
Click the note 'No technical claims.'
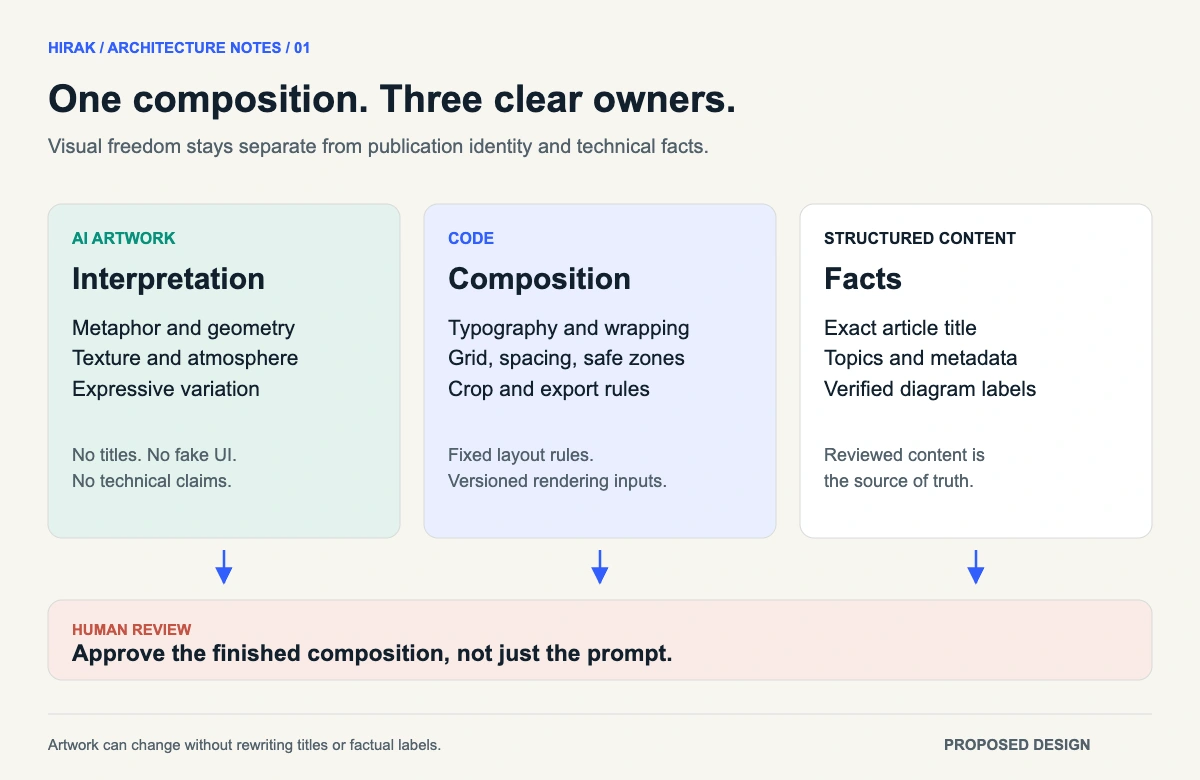tap(152, 481)
